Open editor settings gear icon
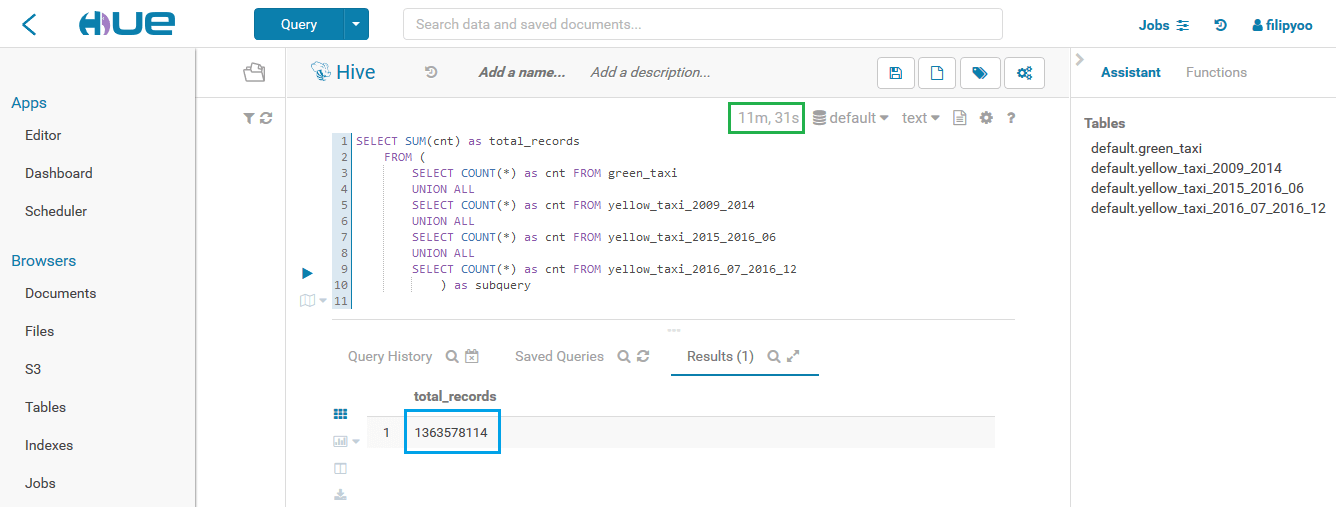Image resolution: width=1336 pixels, height=510 pixels. pos(986,118)
